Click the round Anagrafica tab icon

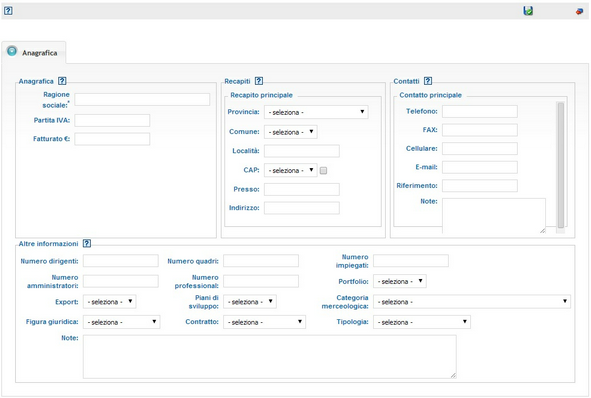point(12,51)
